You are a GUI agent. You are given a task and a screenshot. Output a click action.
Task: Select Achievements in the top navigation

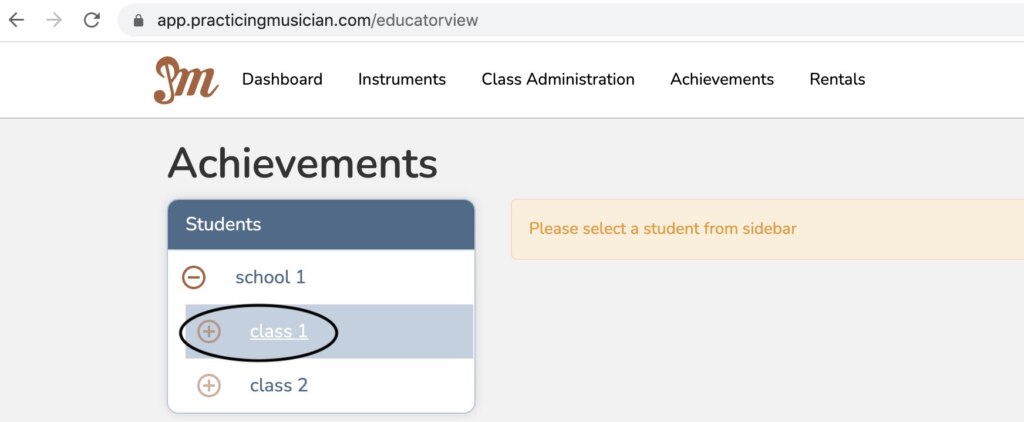click(x=722, y=79)
